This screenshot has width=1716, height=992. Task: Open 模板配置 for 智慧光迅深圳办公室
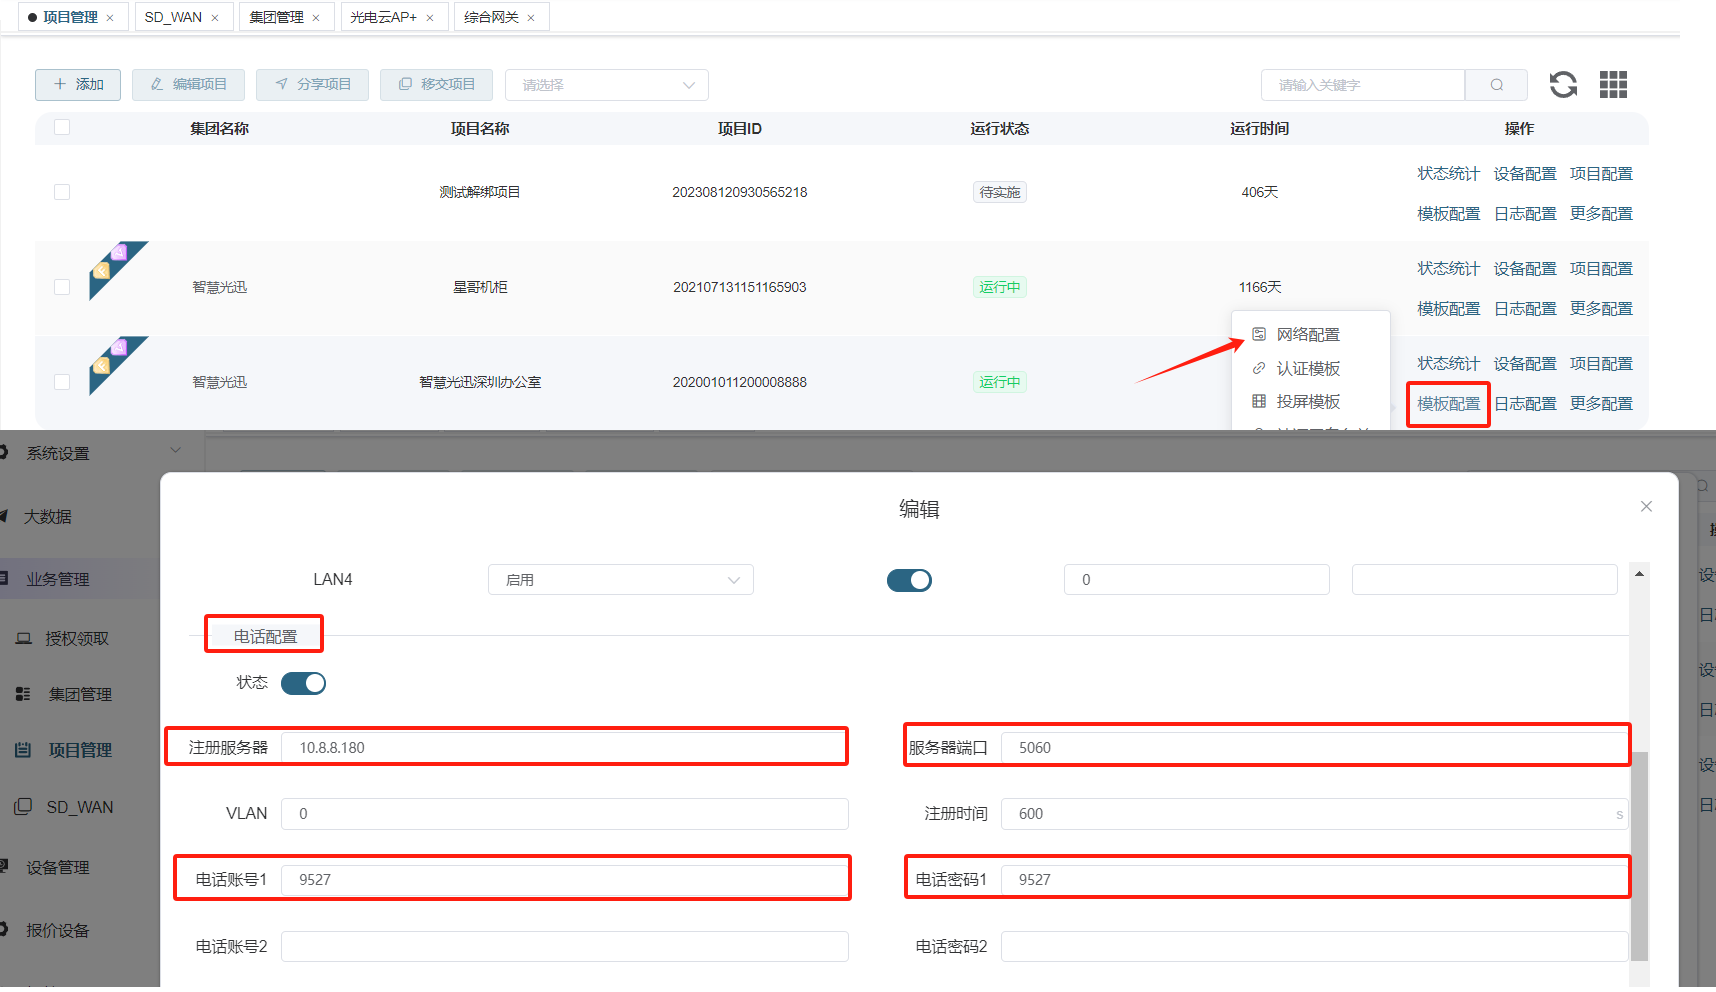pyautogui.click(x=1448, y=404)
